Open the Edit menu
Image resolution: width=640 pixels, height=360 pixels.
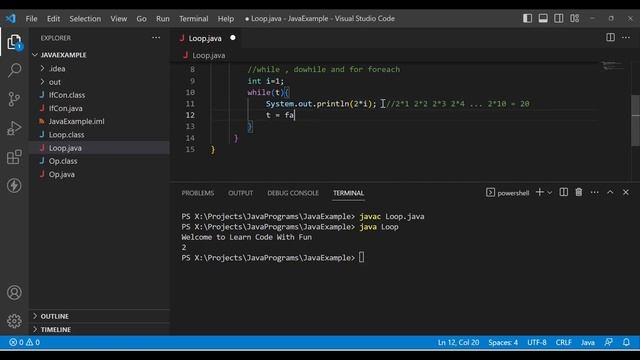point(53,19)
